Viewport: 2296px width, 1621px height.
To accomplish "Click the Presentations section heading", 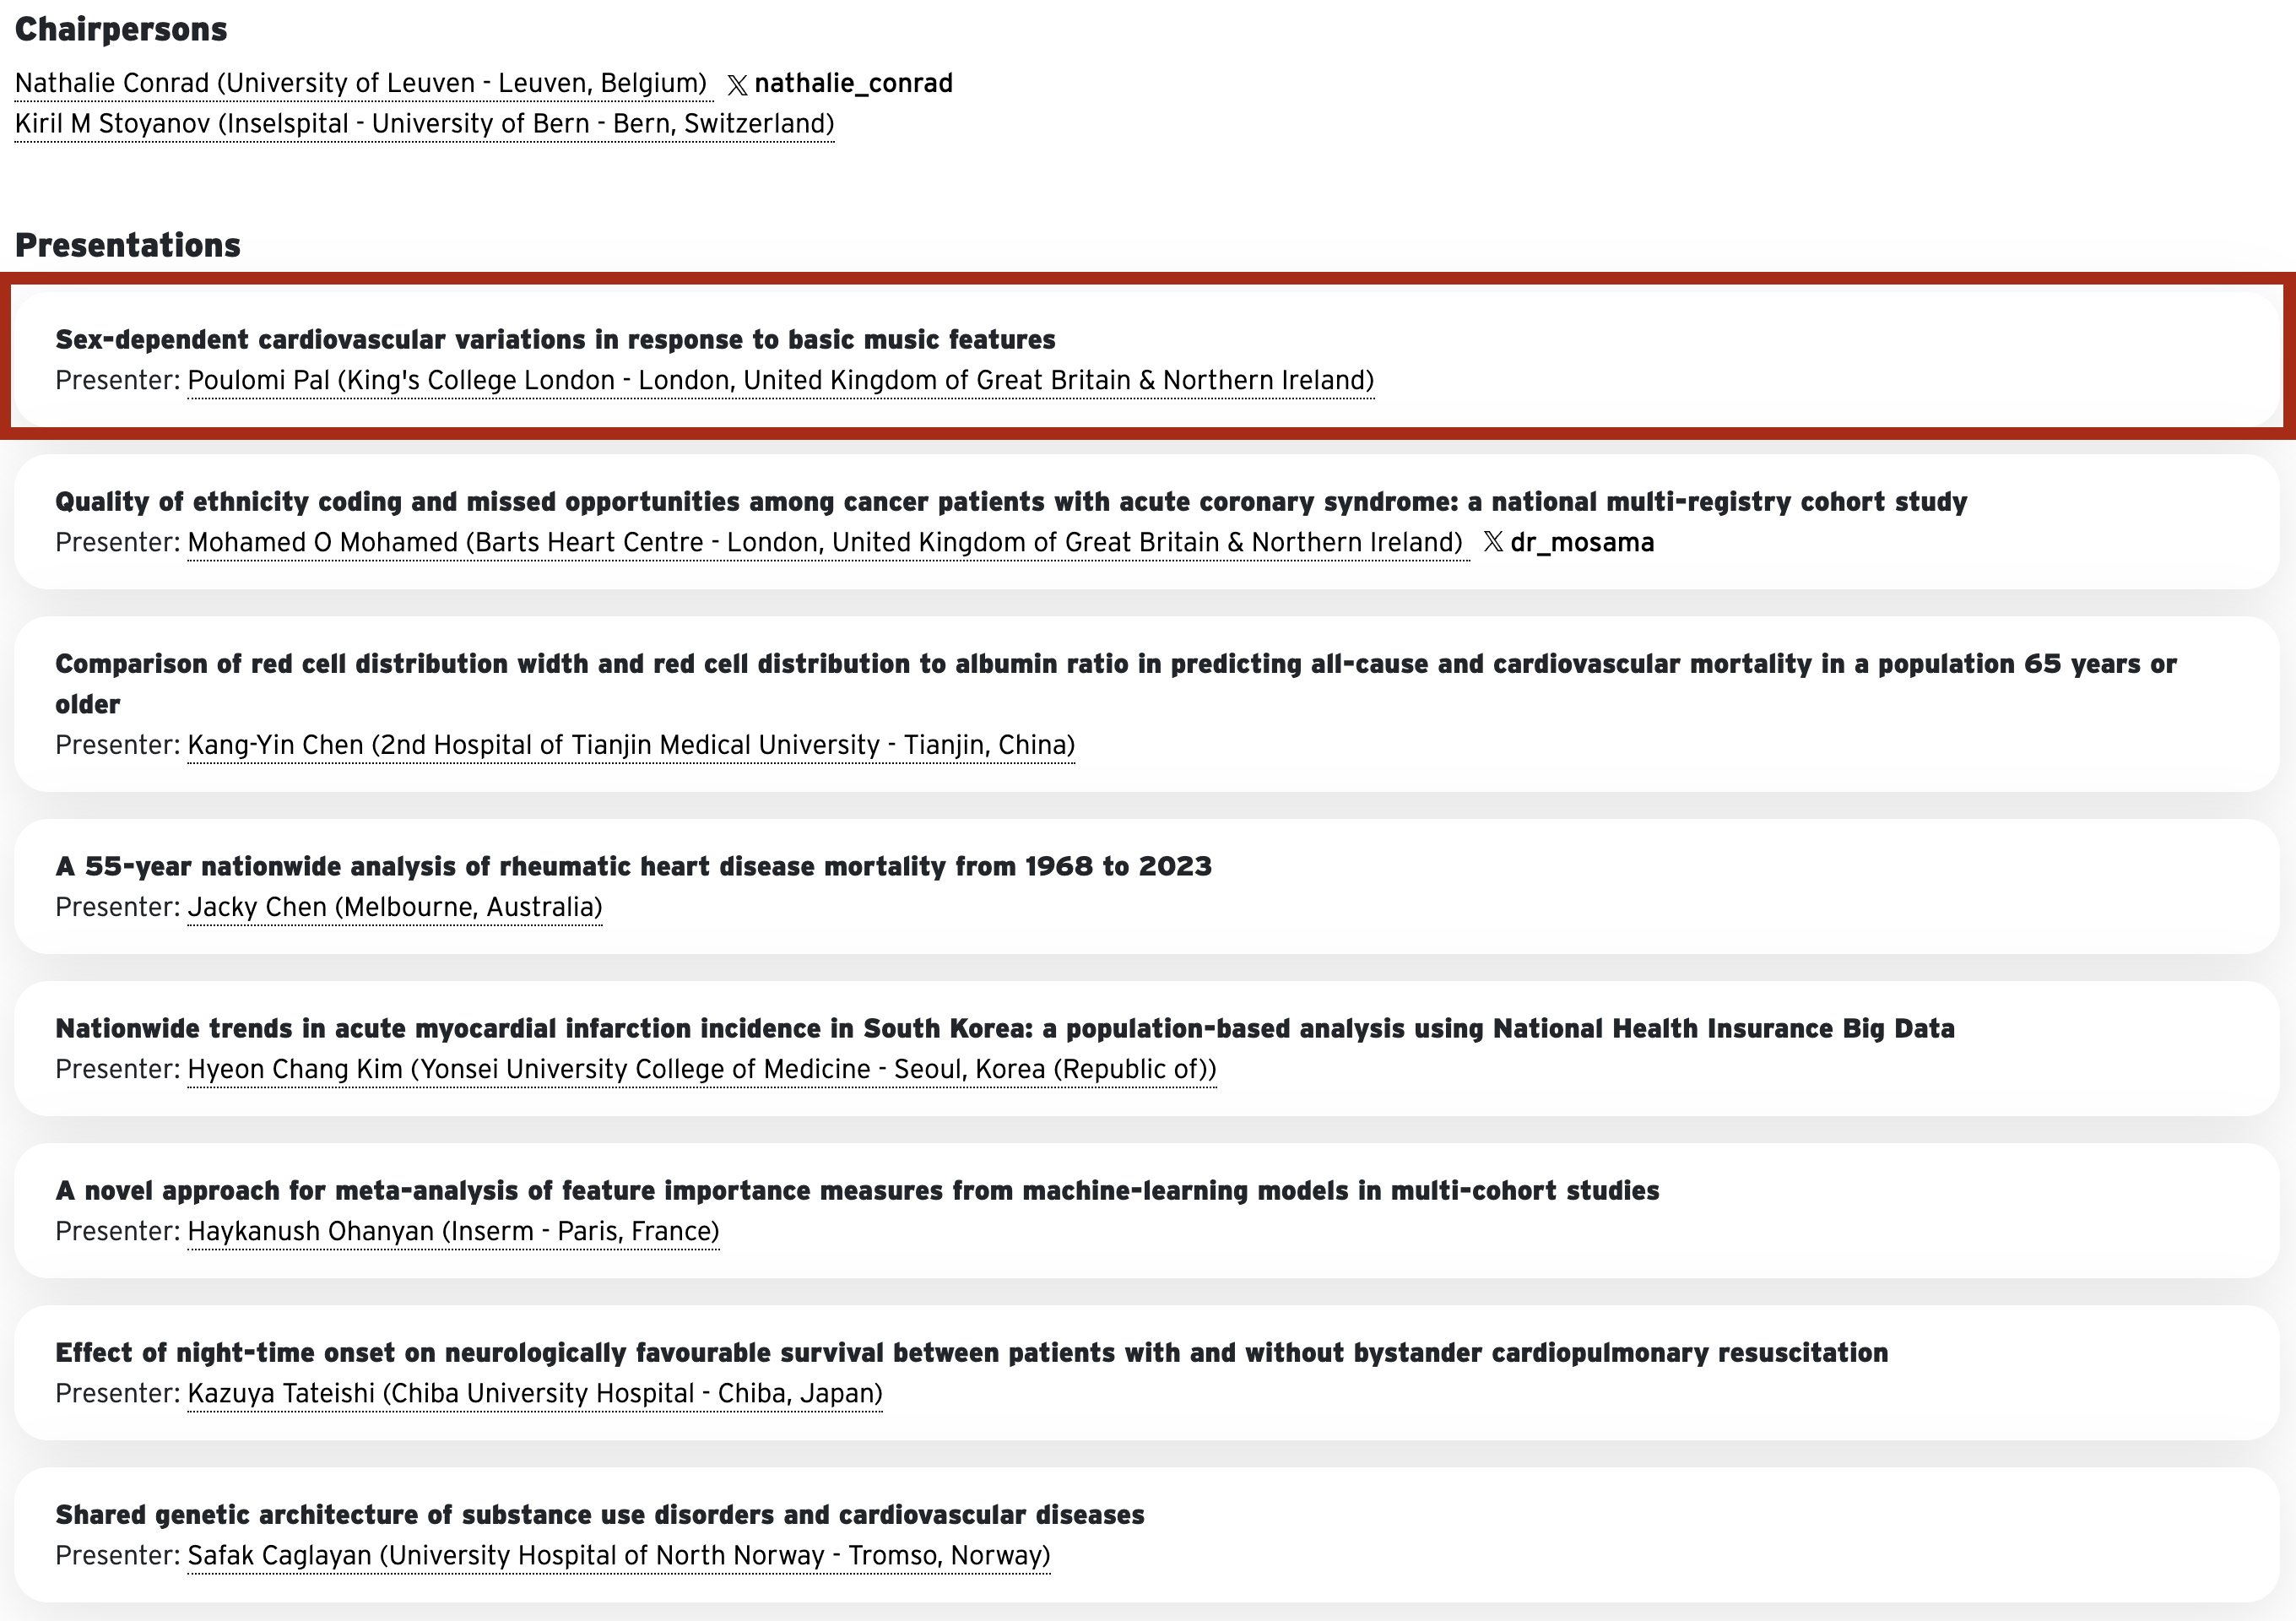I will (127, 245).
